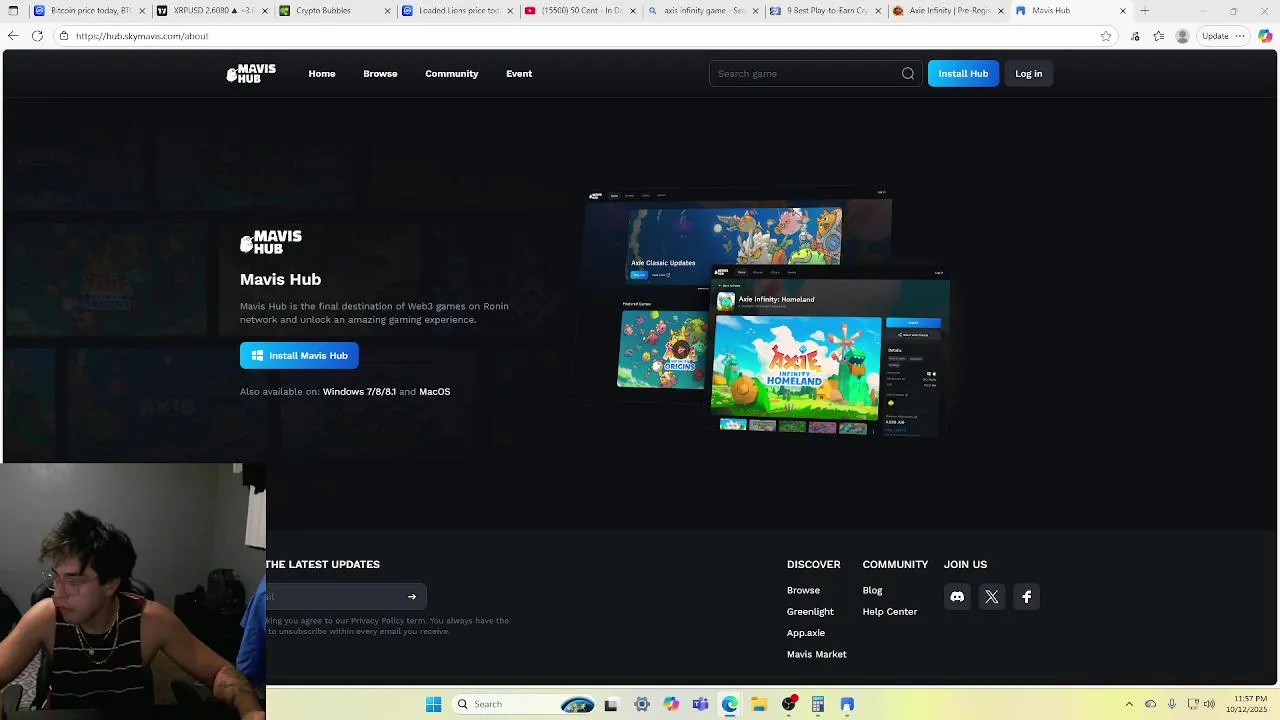1280x720 pixels.
Task: Open the Community nav item
Action: click(x=451, y=73)
